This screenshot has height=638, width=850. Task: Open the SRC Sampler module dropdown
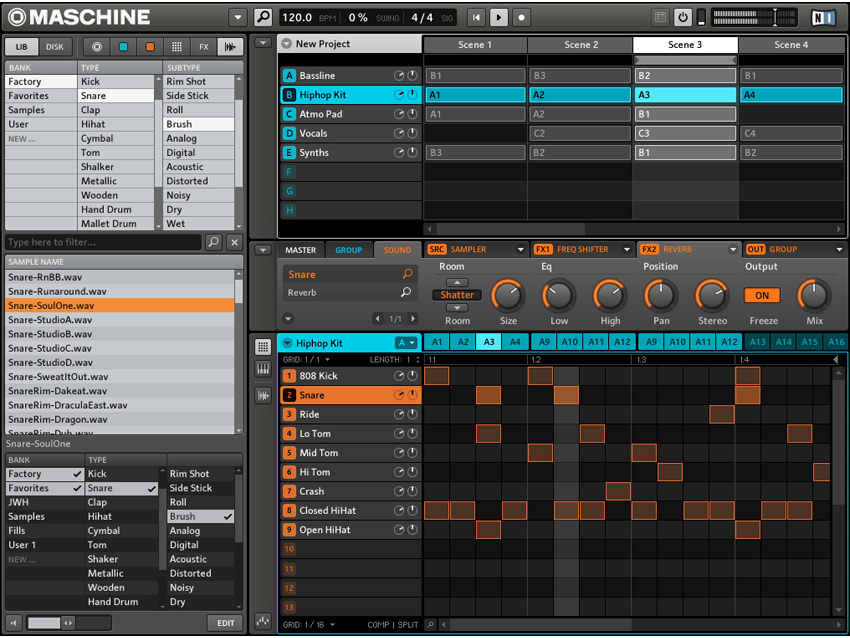[521, 249]
